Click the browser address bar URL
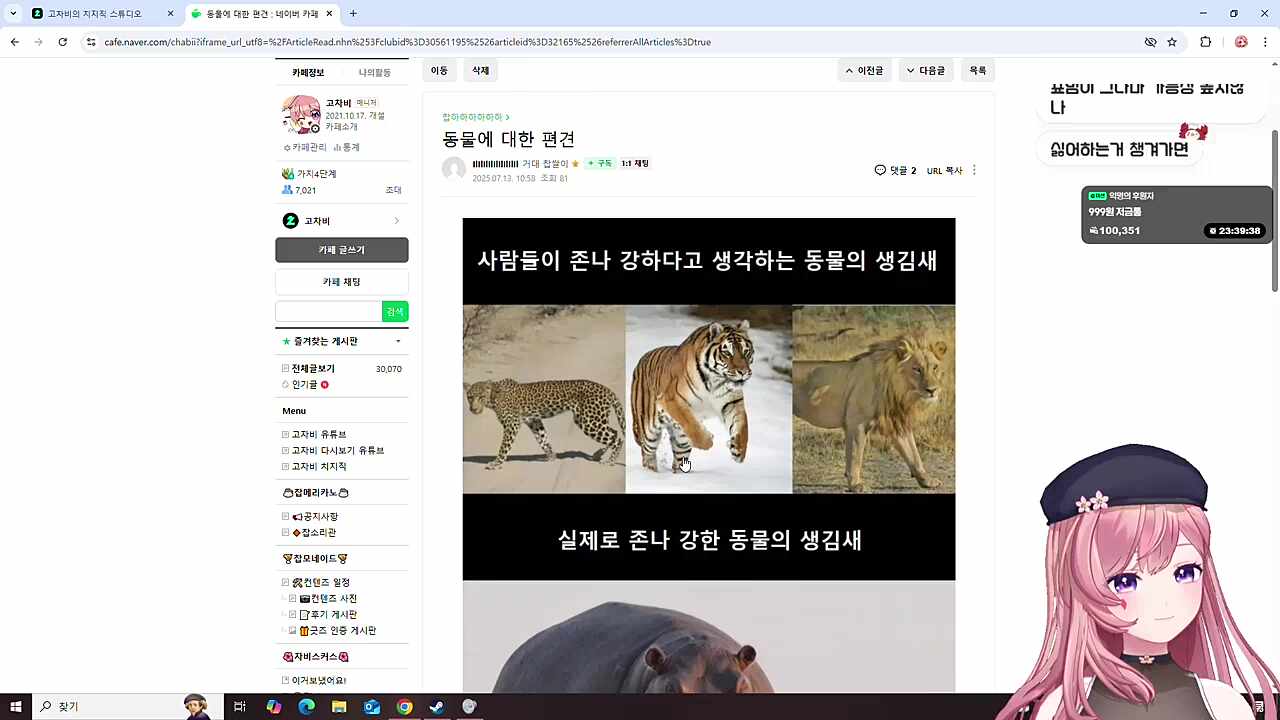 click(x=407, y=42)
